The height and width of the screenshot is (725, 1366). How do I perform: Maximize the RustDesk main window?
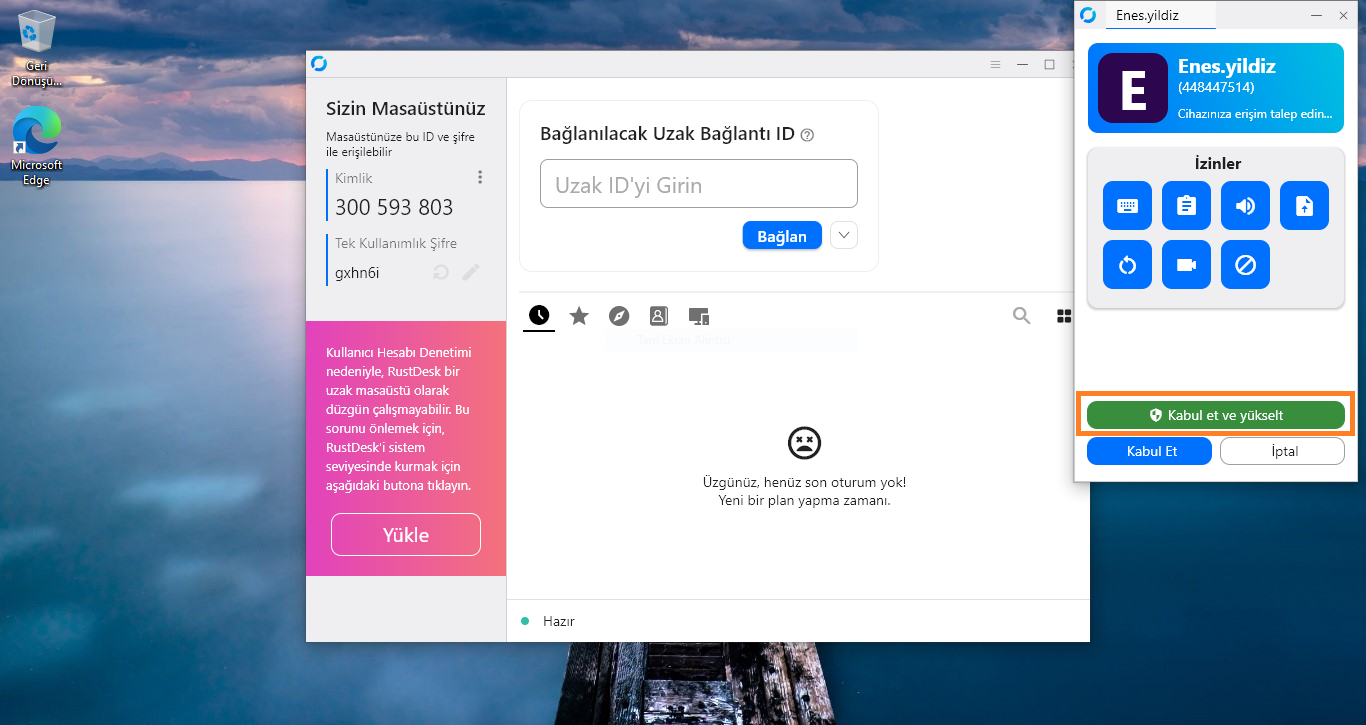[x=1049, y=64]
